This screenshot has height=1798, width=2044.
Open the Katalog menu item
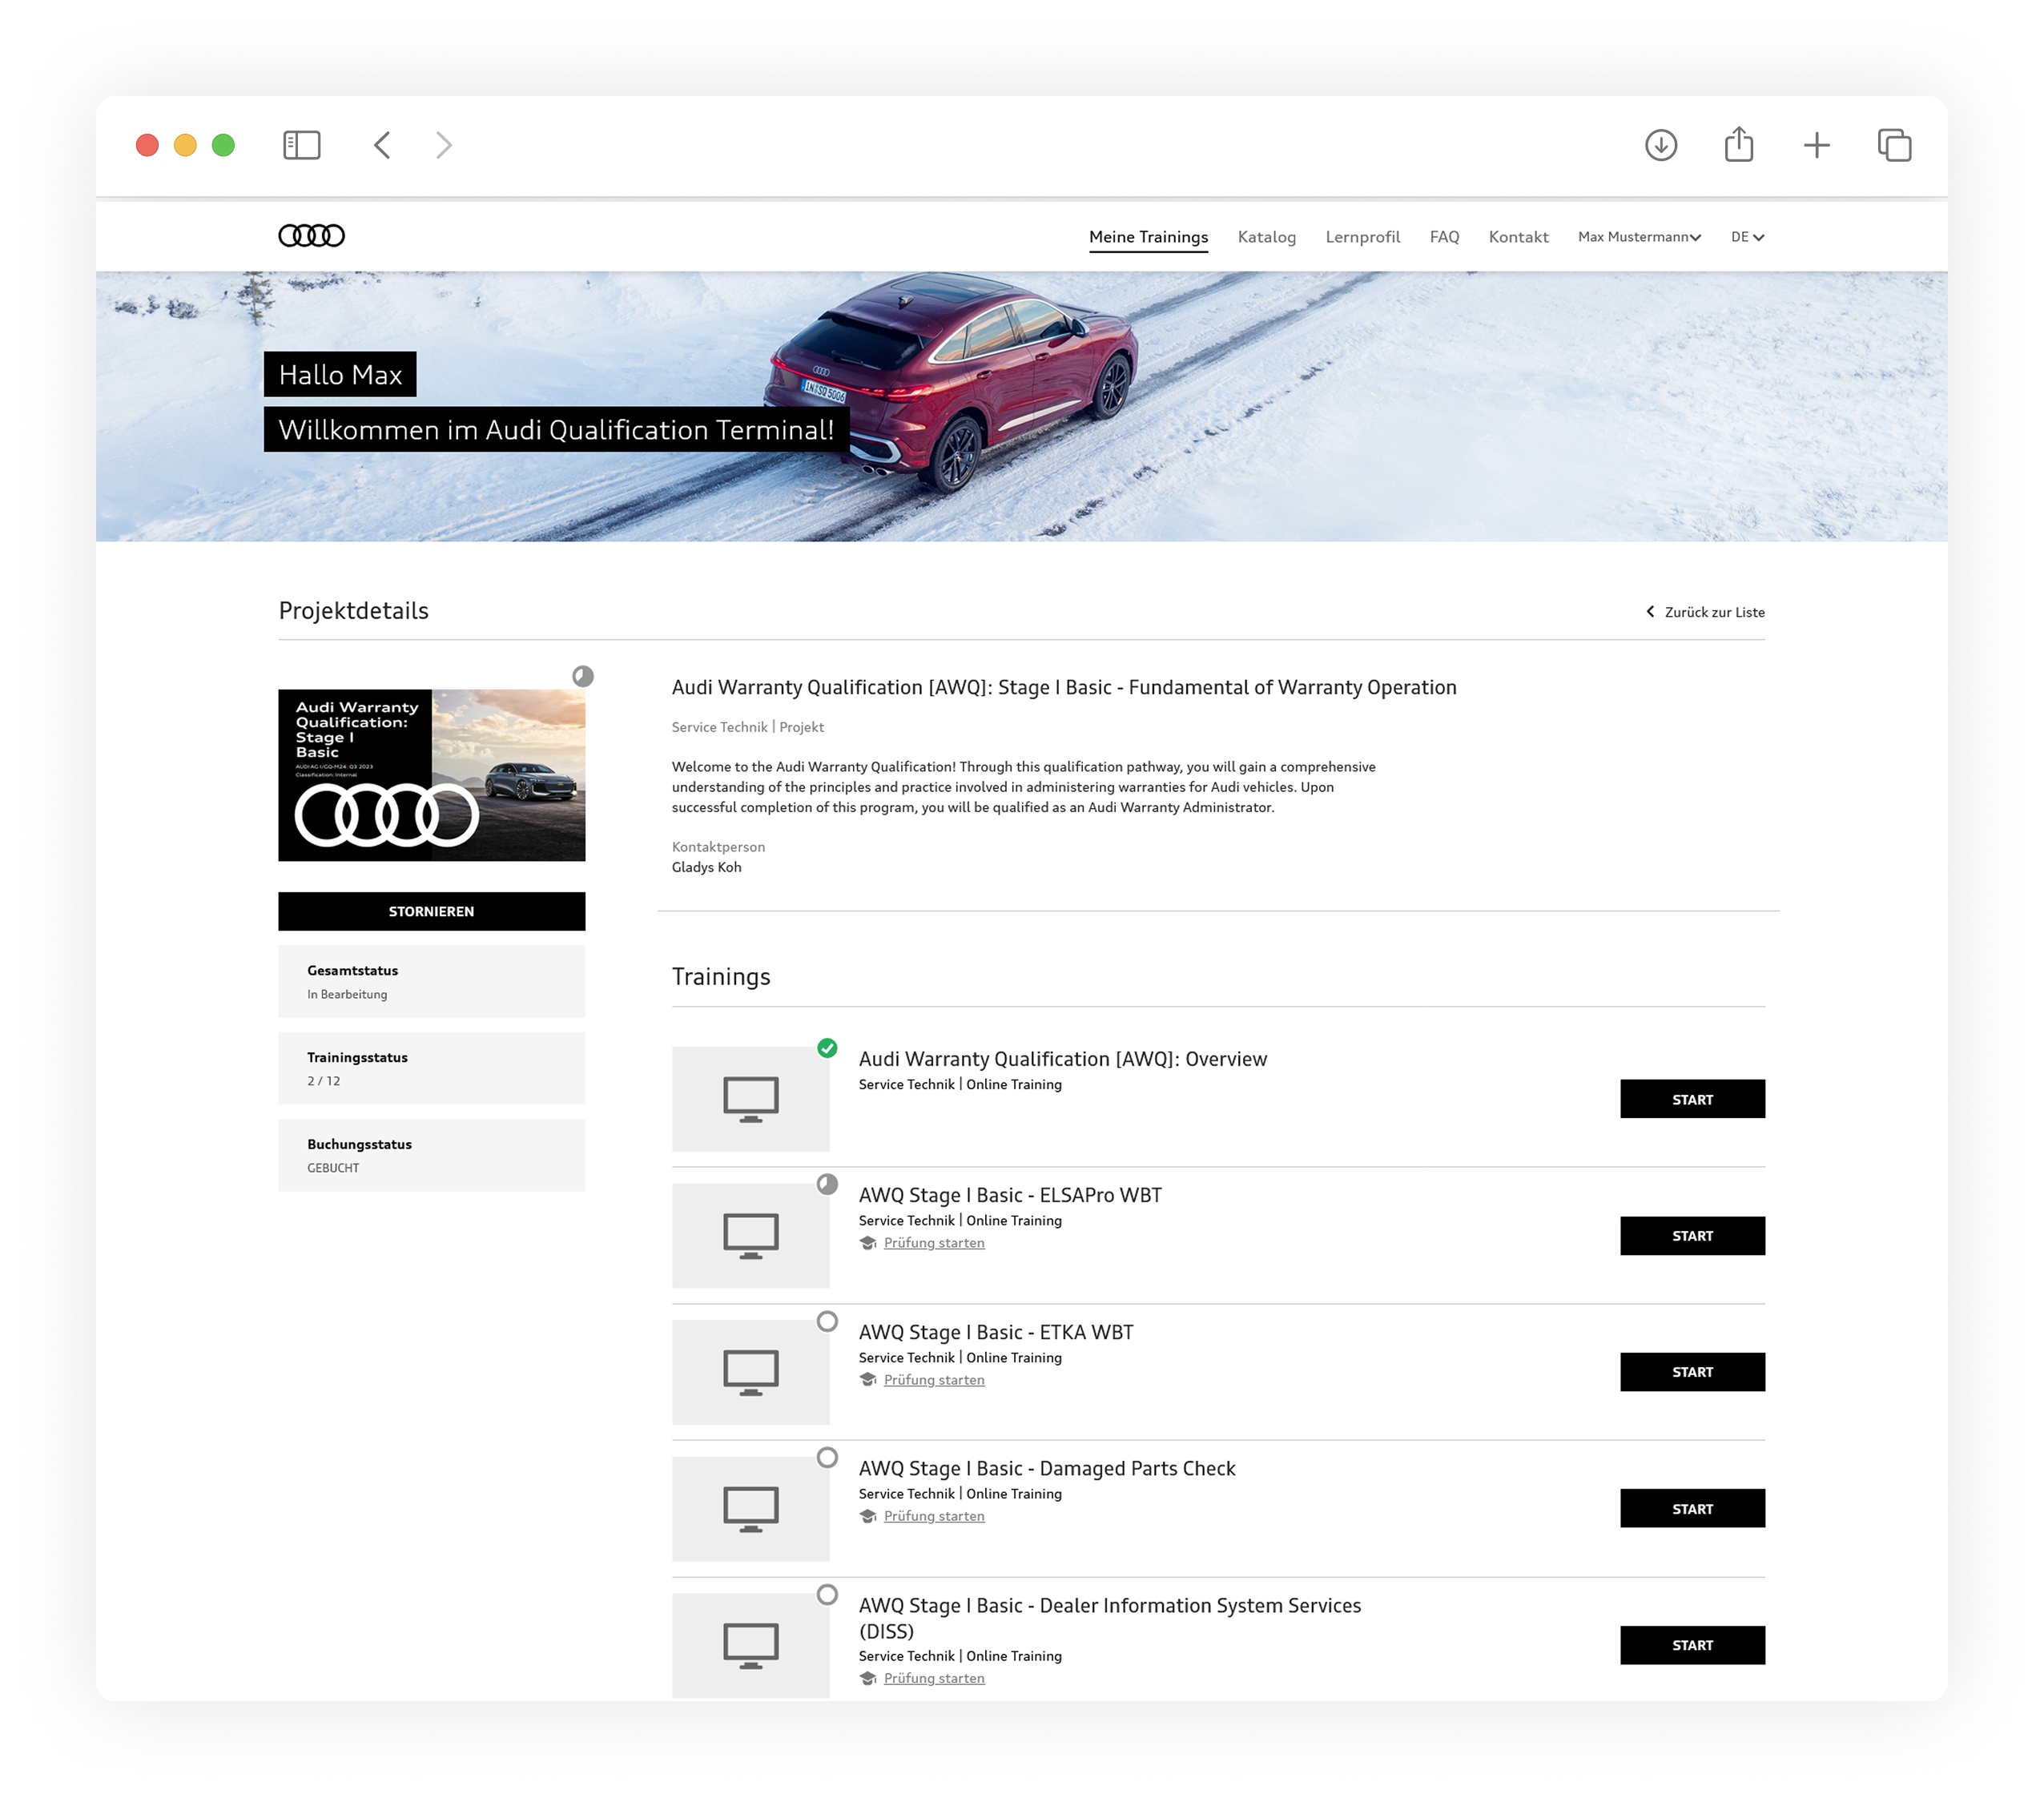[x=1266, y=237]
